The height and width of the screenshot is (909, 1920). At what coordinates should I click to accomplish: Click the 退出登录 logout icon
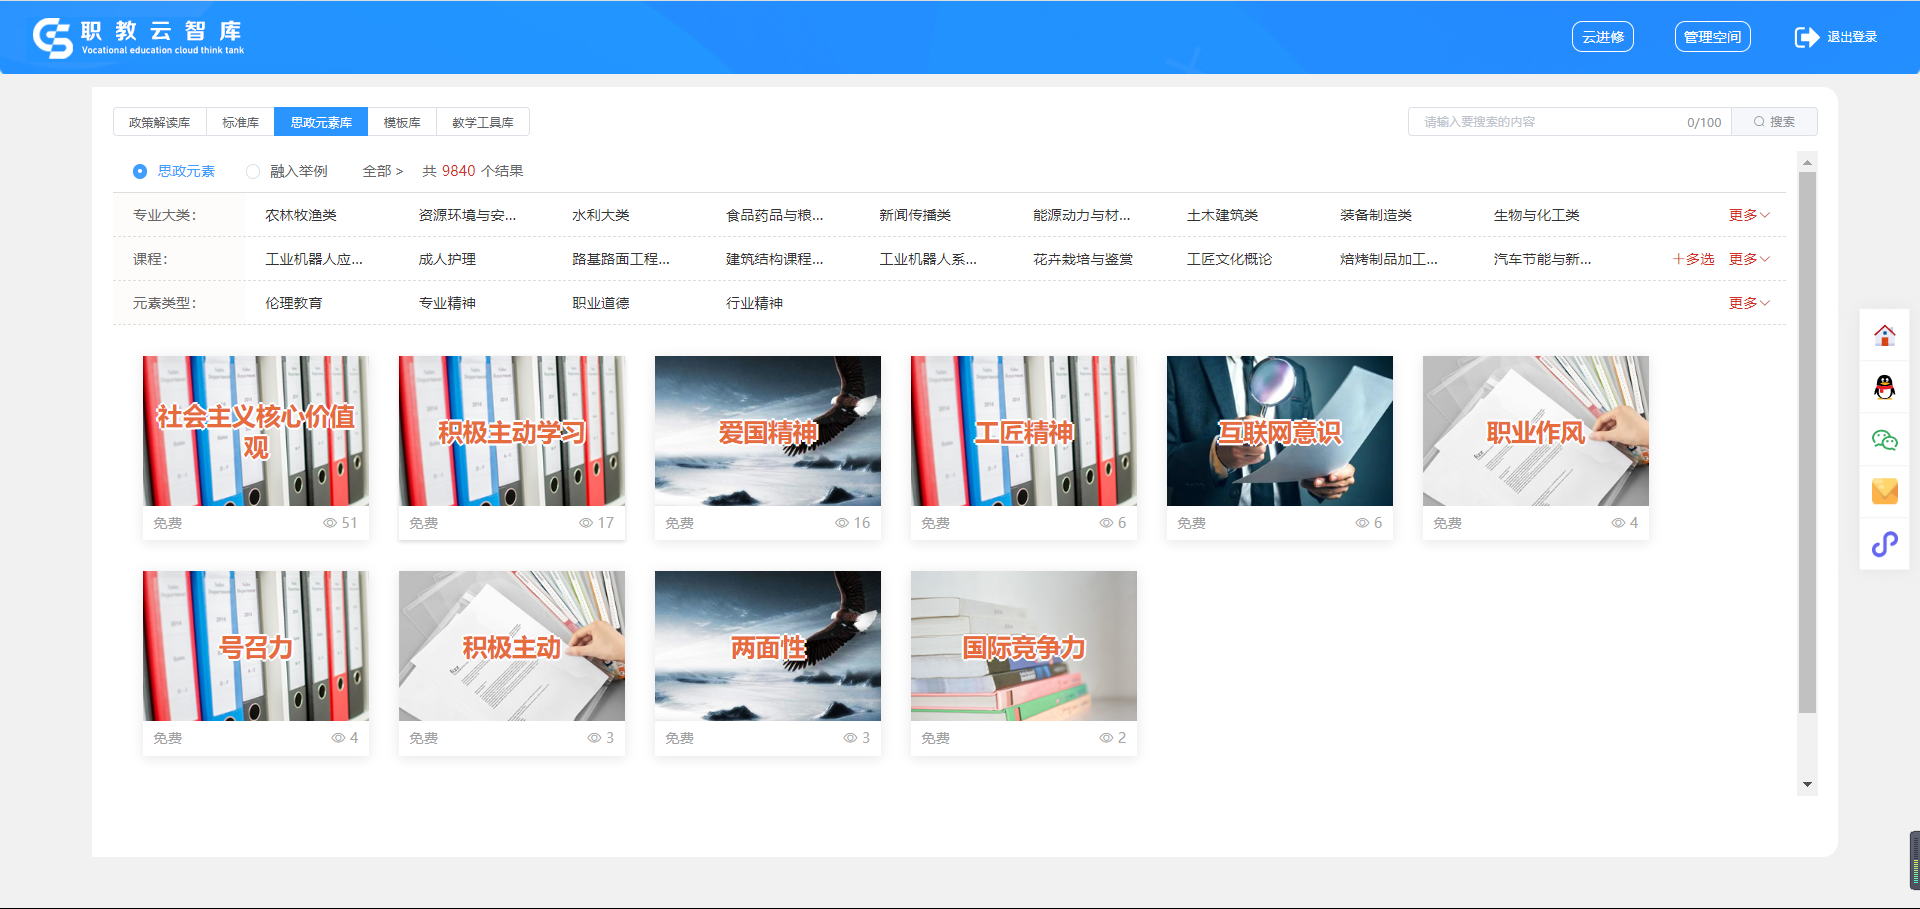(1806, 37)
